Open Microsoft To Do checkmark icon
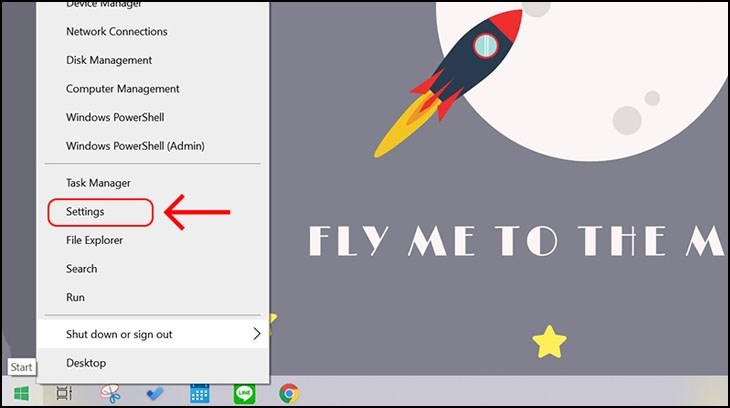This screenshot has height=408, width=730. (155, 393)
